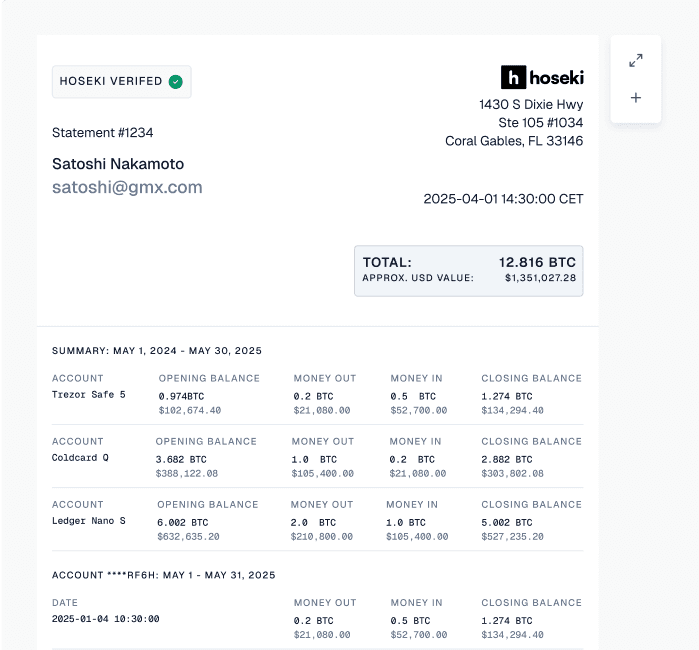
Task: Click the 1430 S Dixie Hwy address line
Action: coord(531,105)
